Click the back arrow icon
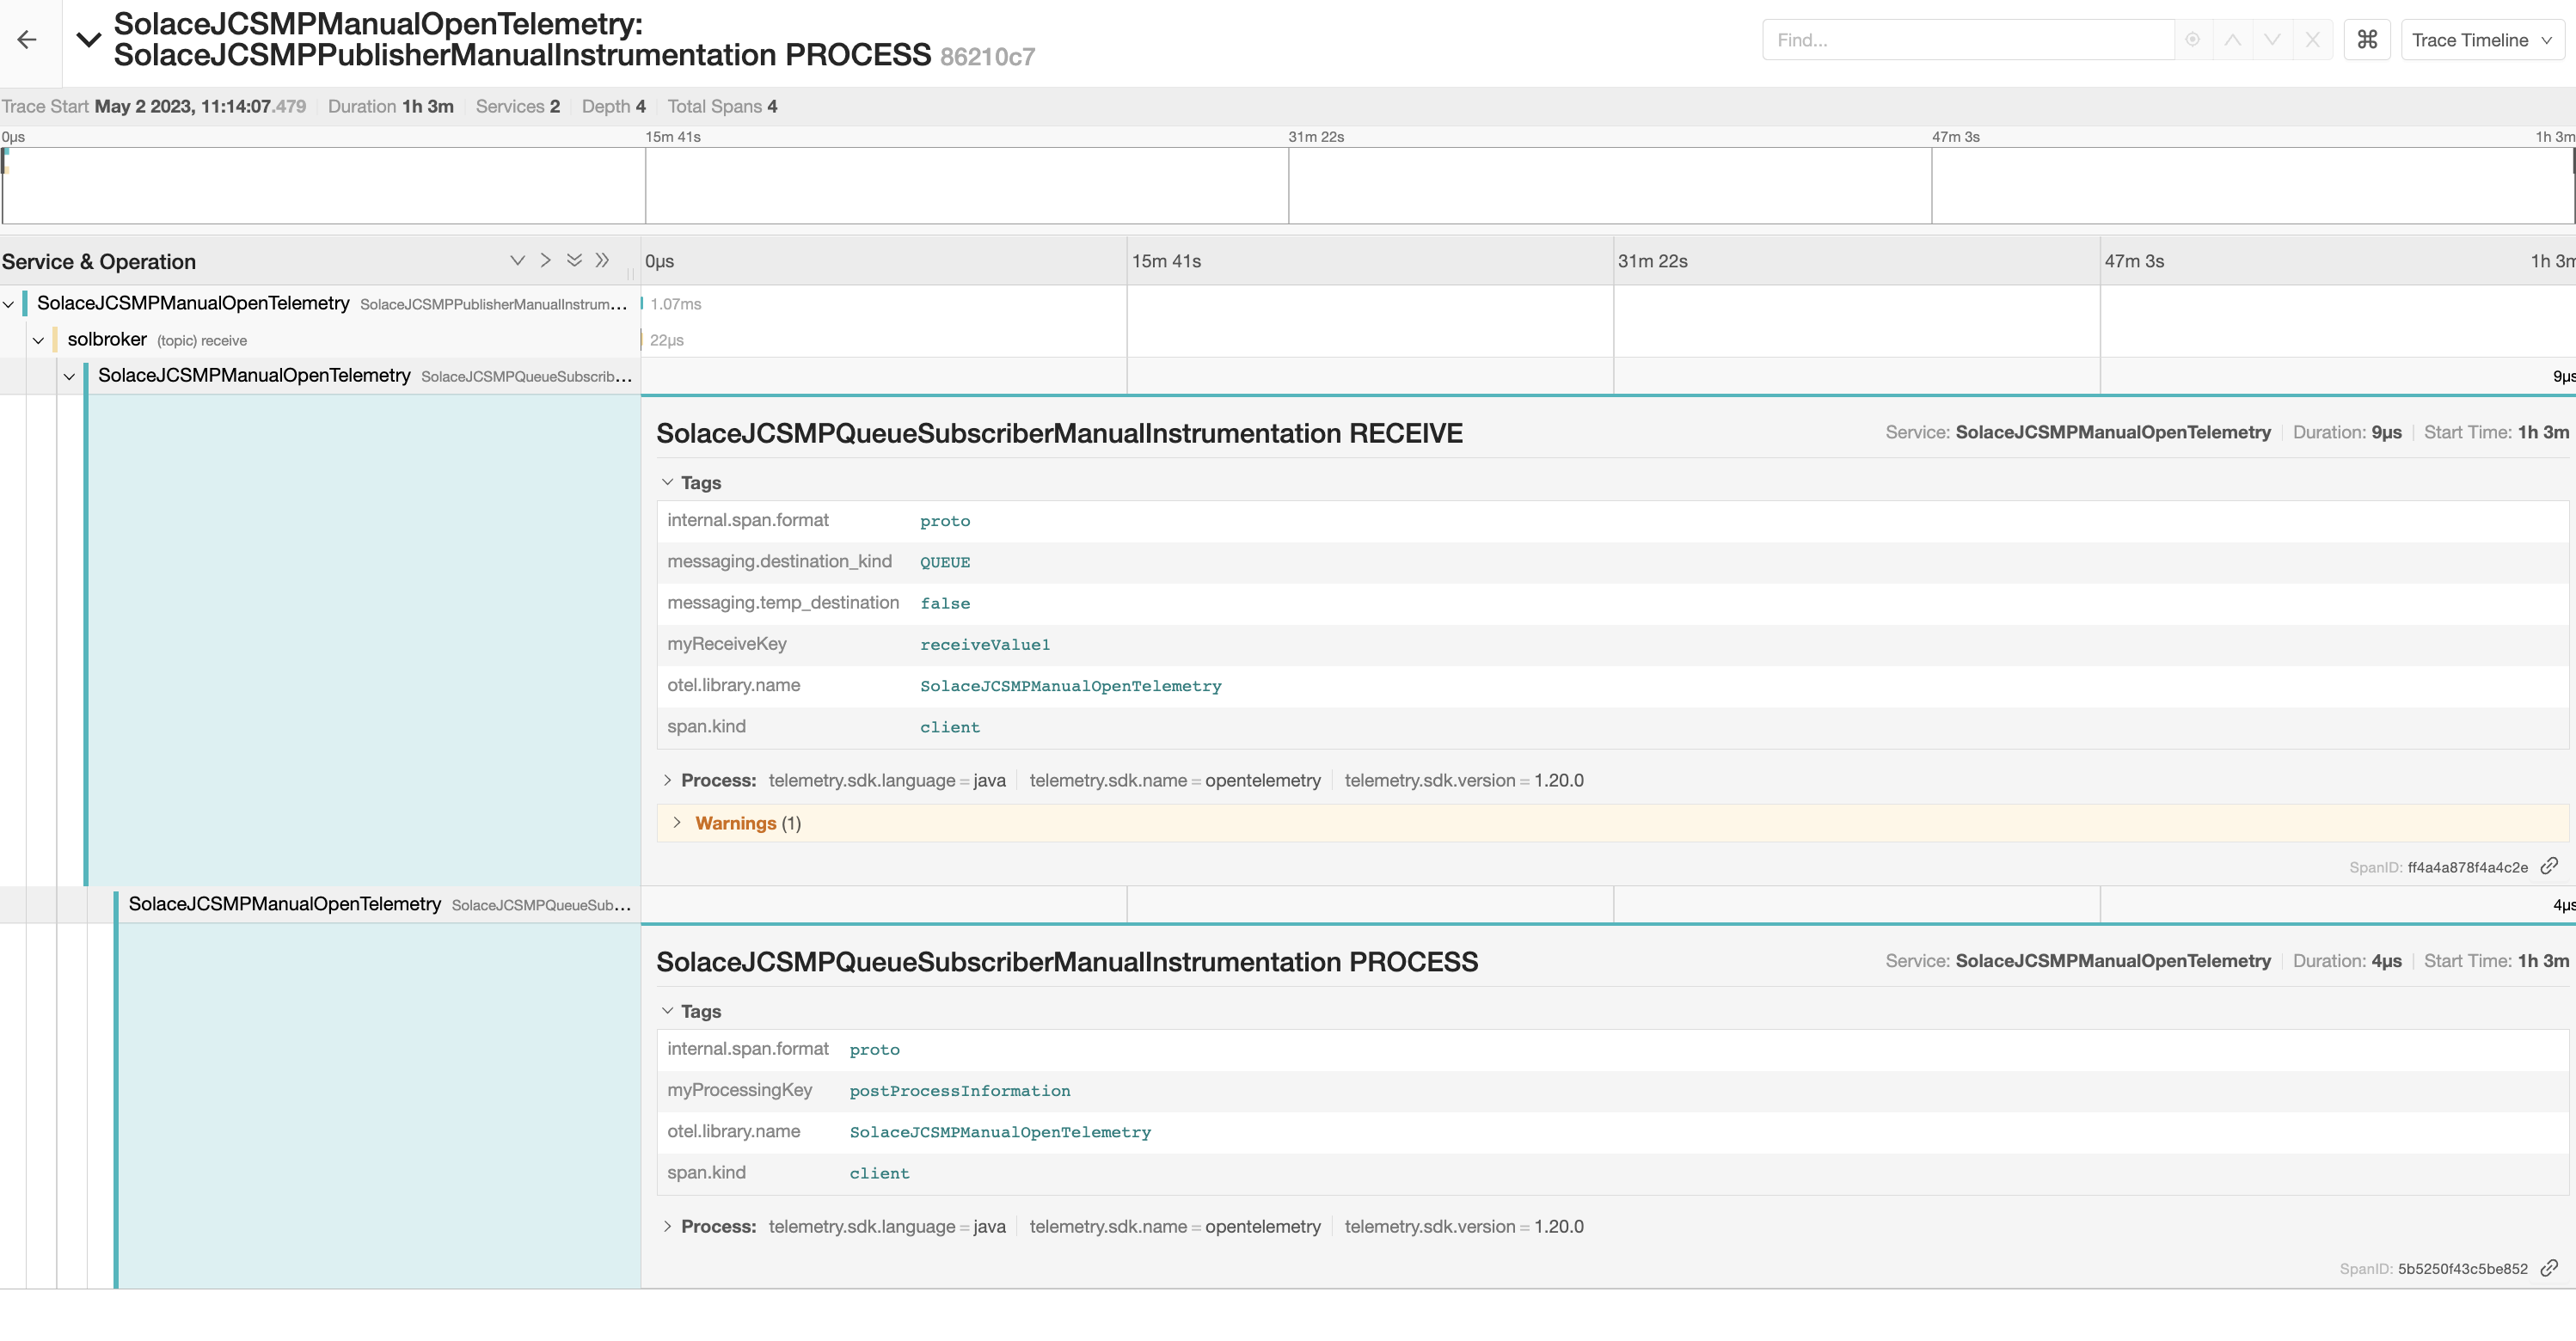Screen dimensions: 2576x1341 coord(27,40)
